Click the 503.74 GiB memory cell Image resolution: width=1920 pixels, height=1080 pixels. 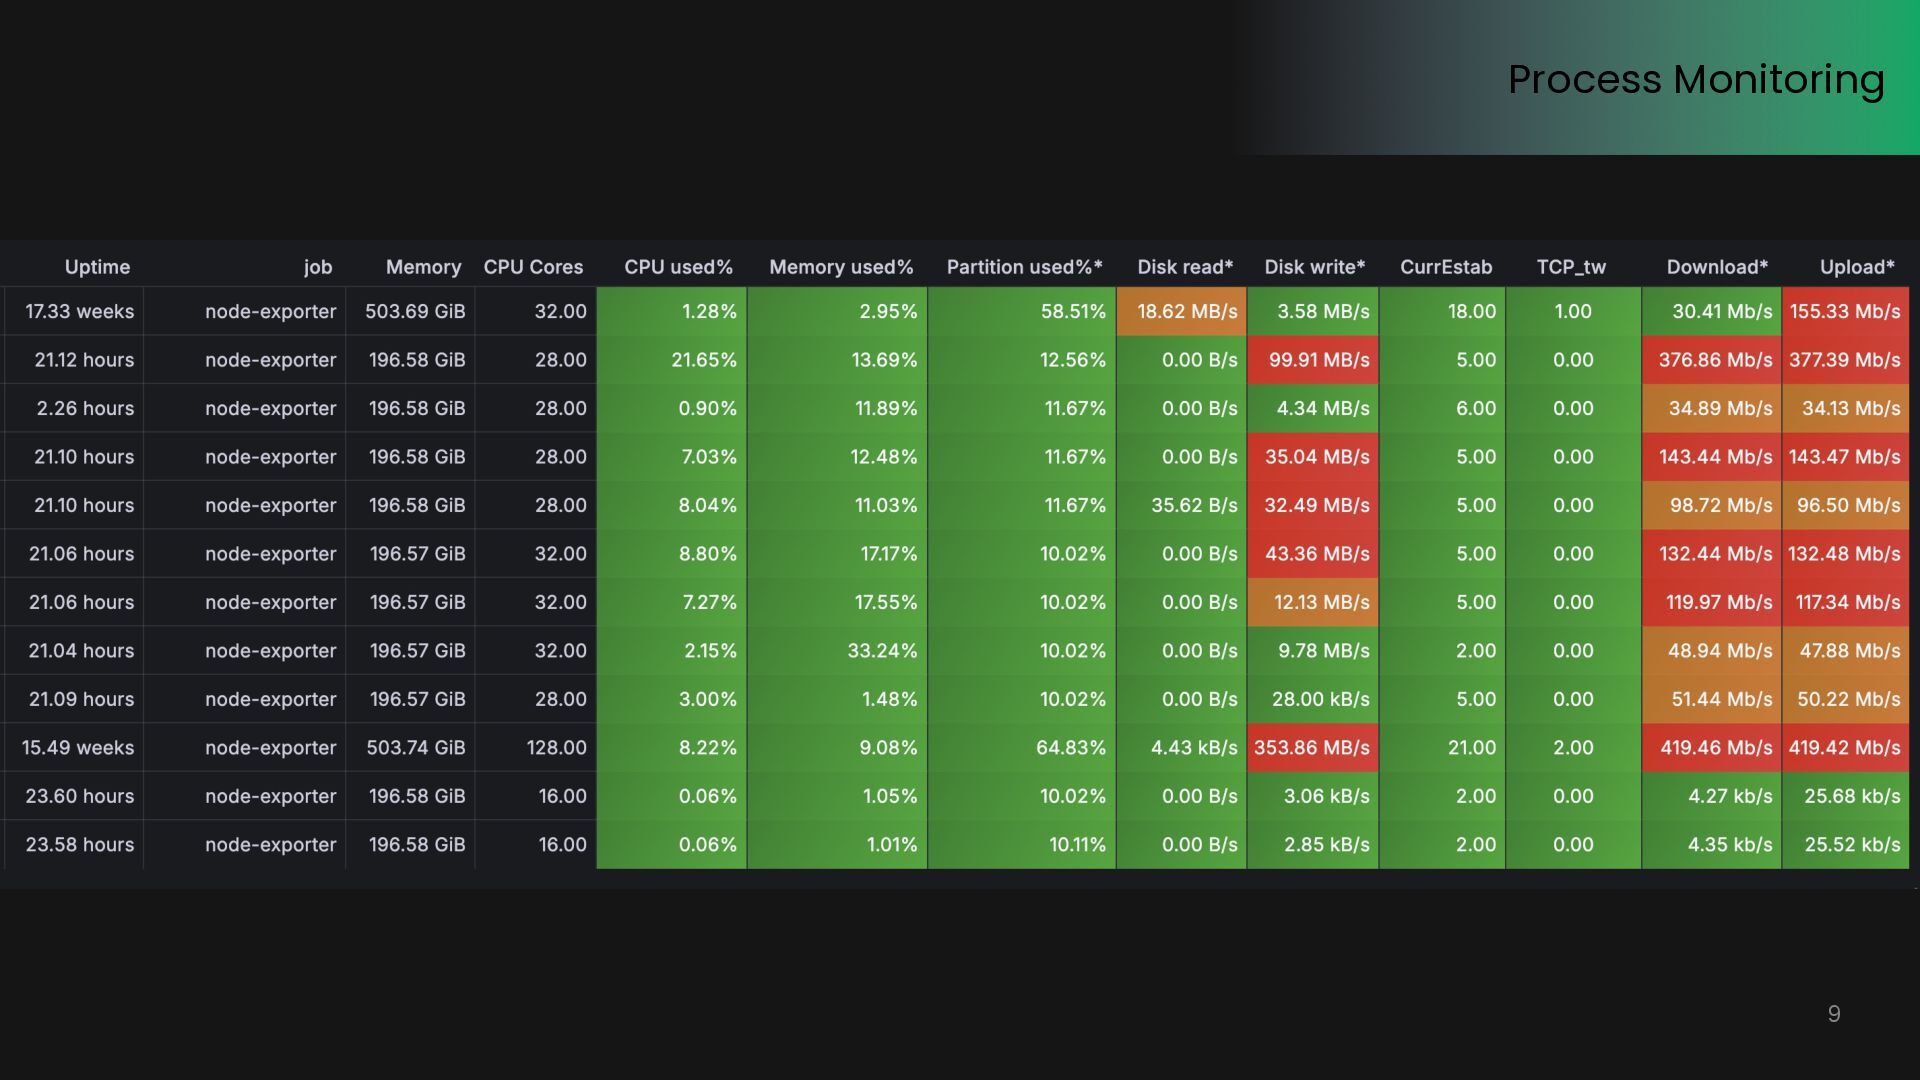pyautogui.click(x=415, y=748)
